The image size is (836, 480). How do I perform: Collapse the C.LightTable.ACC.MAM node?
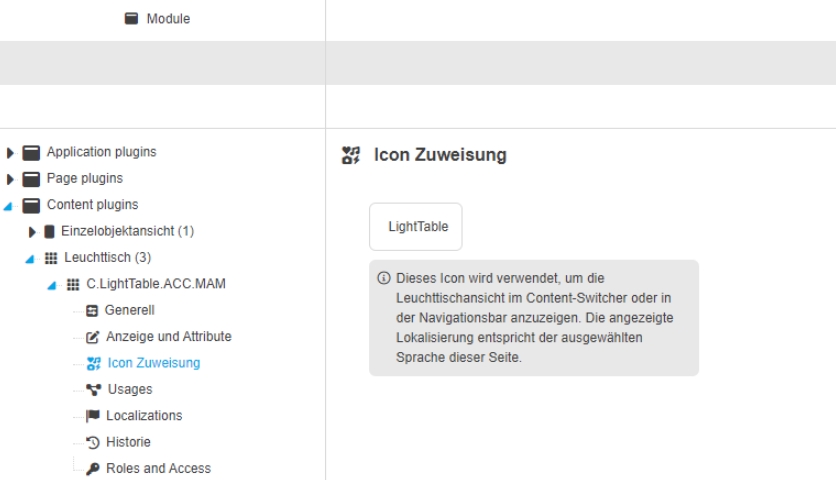tap(51, 285)
